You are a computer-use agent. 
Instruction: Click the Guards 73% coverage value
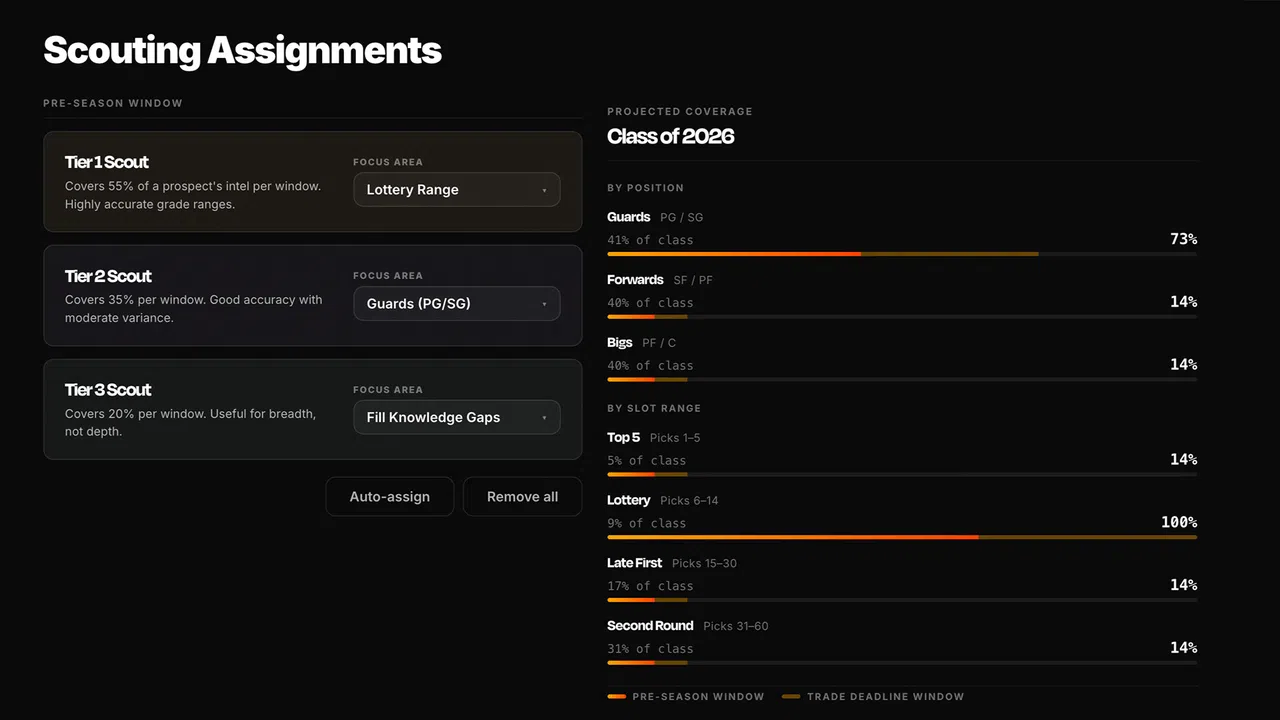[1183, 239]
